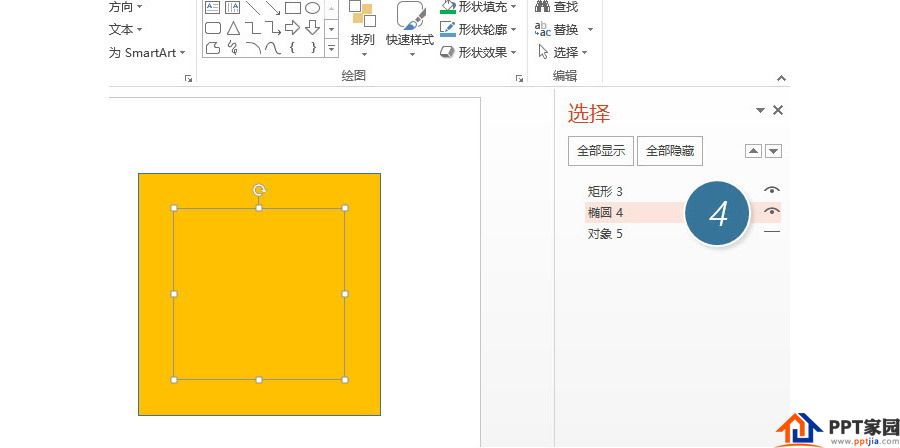Choose the arrow line shape
Screen dimensions: 900x448
(x=273, y=7)
